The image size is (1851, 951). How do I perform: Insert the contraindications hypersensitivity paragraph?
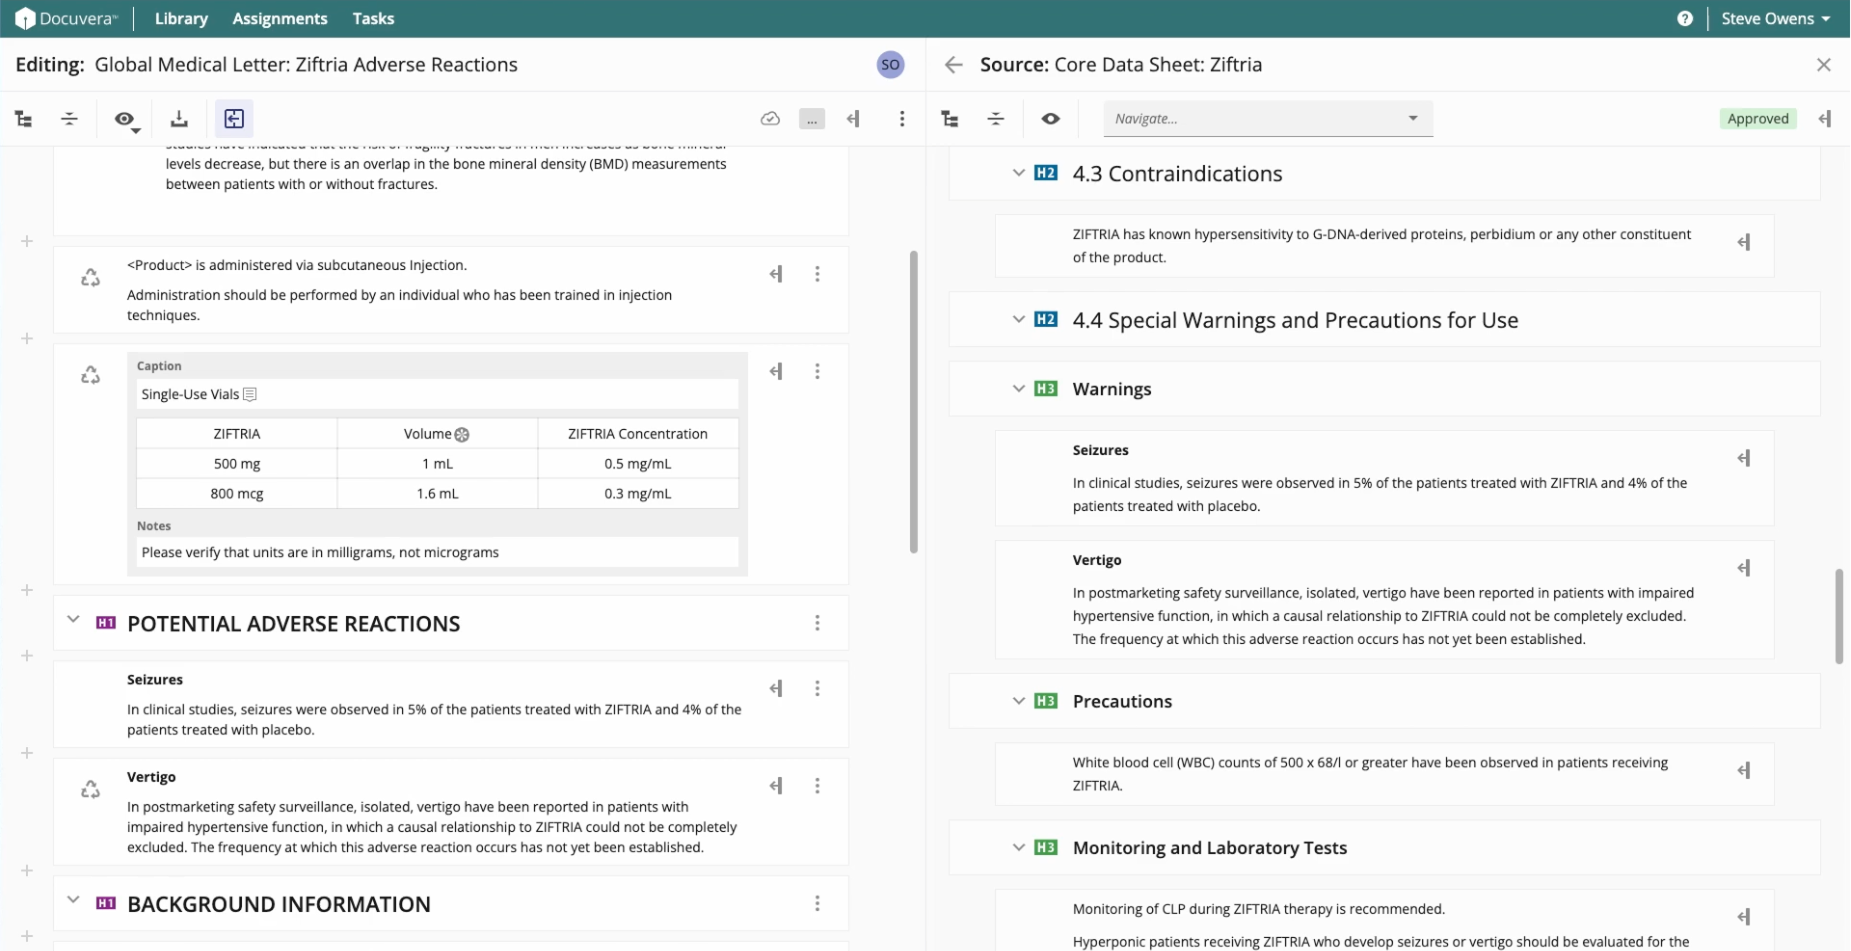1744,242
